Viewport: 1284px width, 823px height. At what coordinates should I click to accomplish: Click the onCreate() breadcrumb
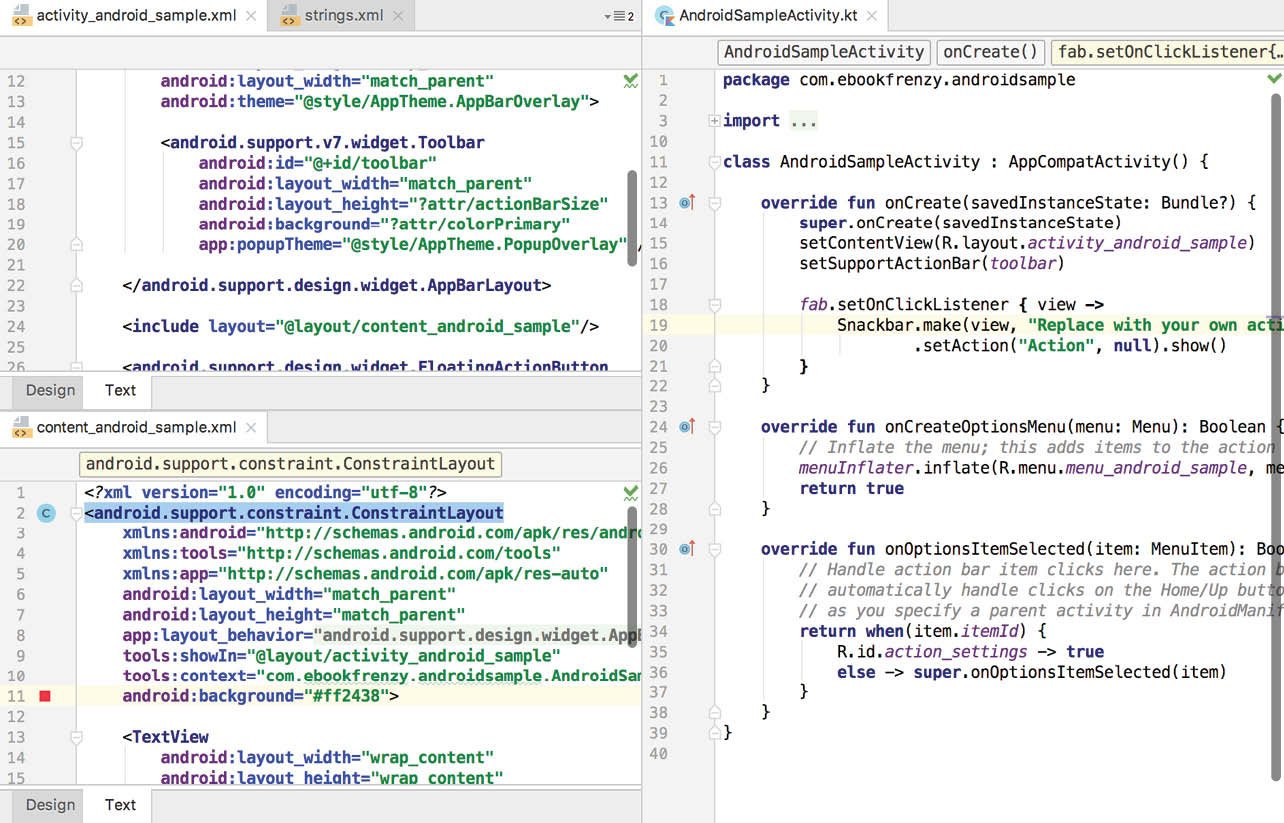click(x=990, y=52)
